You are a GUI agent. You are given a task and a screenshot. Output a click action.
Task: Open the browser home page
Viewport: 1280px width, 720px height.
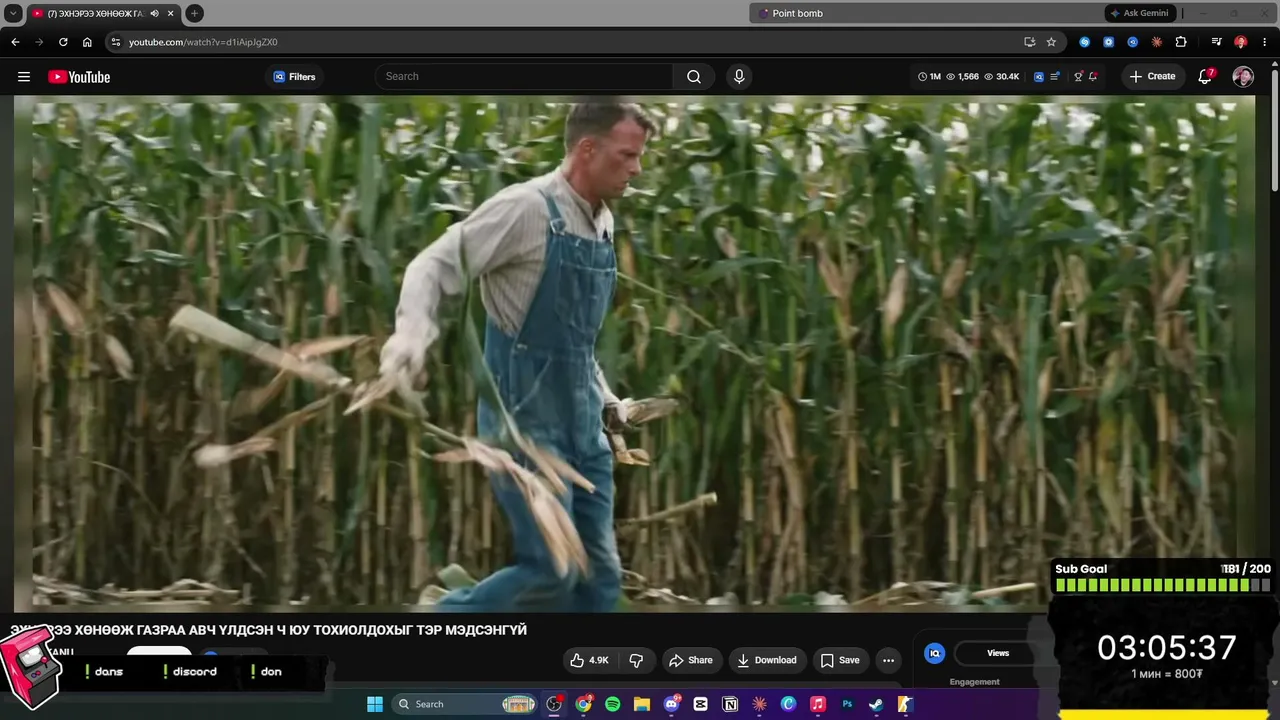[x=87, y=42]
